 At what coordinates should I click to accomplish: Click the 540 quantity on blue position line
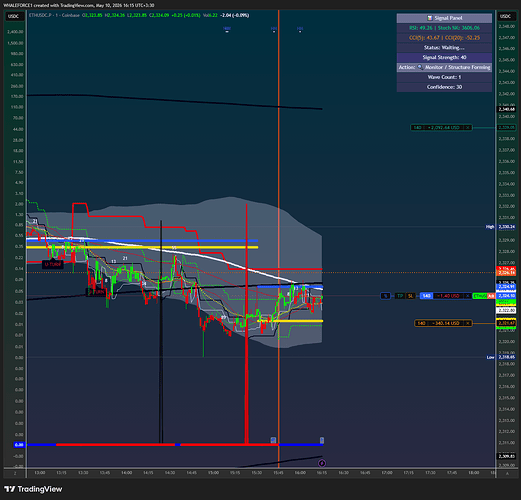(x=426, y=296)
